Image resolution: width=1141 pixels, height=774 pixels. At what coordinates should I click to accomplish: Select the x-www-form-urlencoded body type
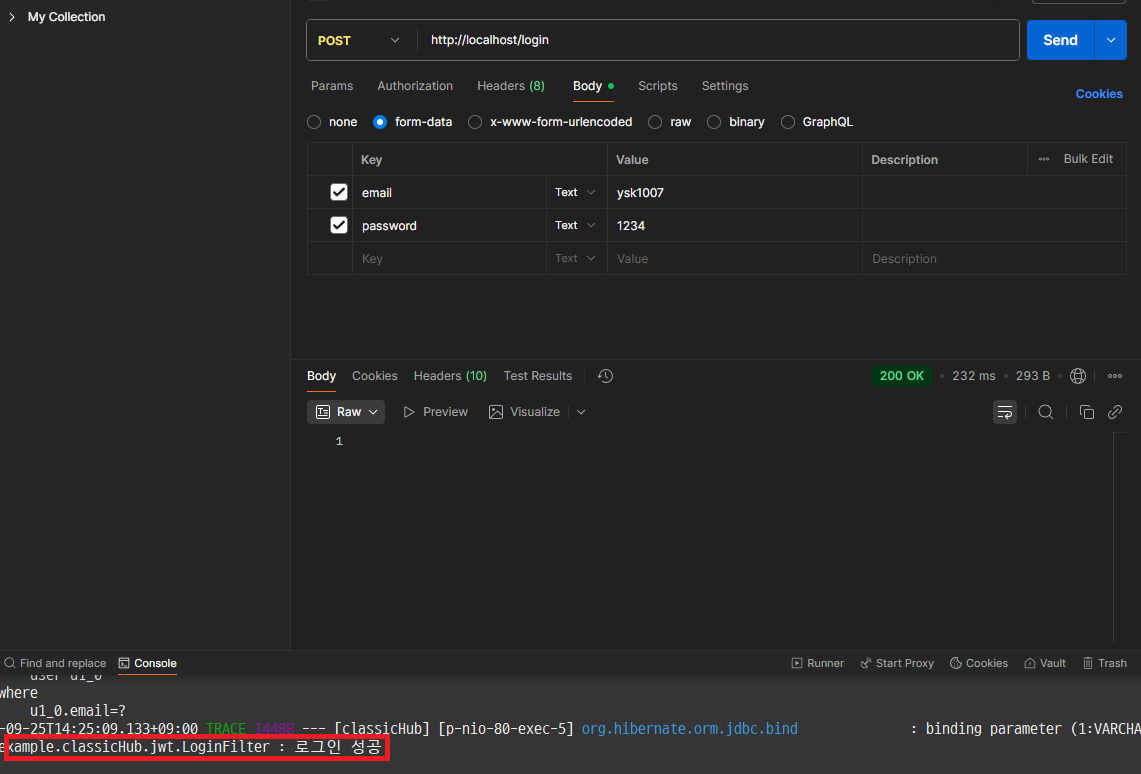[475, 122]
